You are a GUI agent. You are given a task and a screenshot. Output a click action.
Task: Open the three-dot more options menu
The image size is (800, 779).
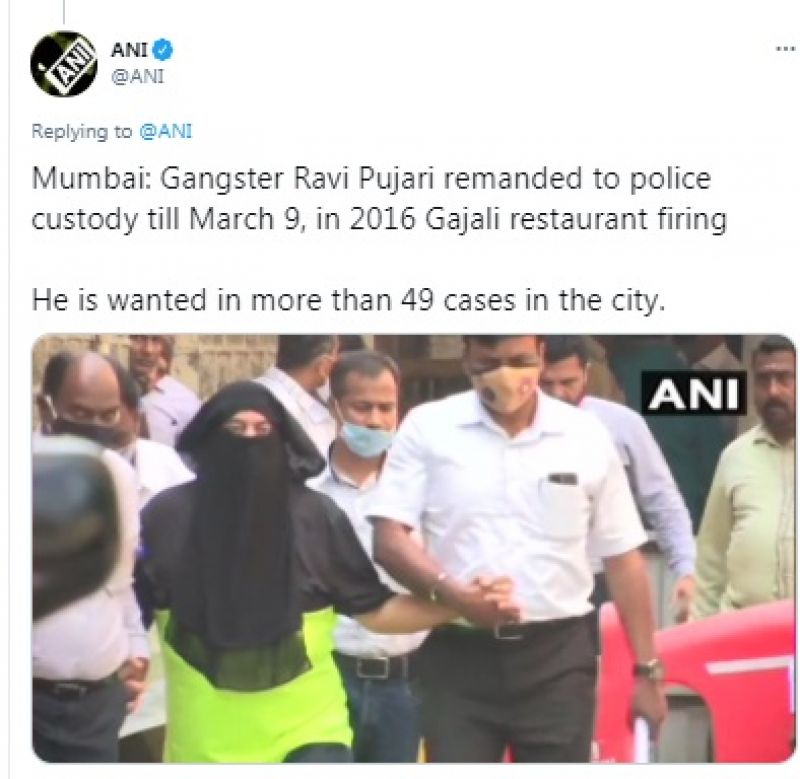[786, 49]
